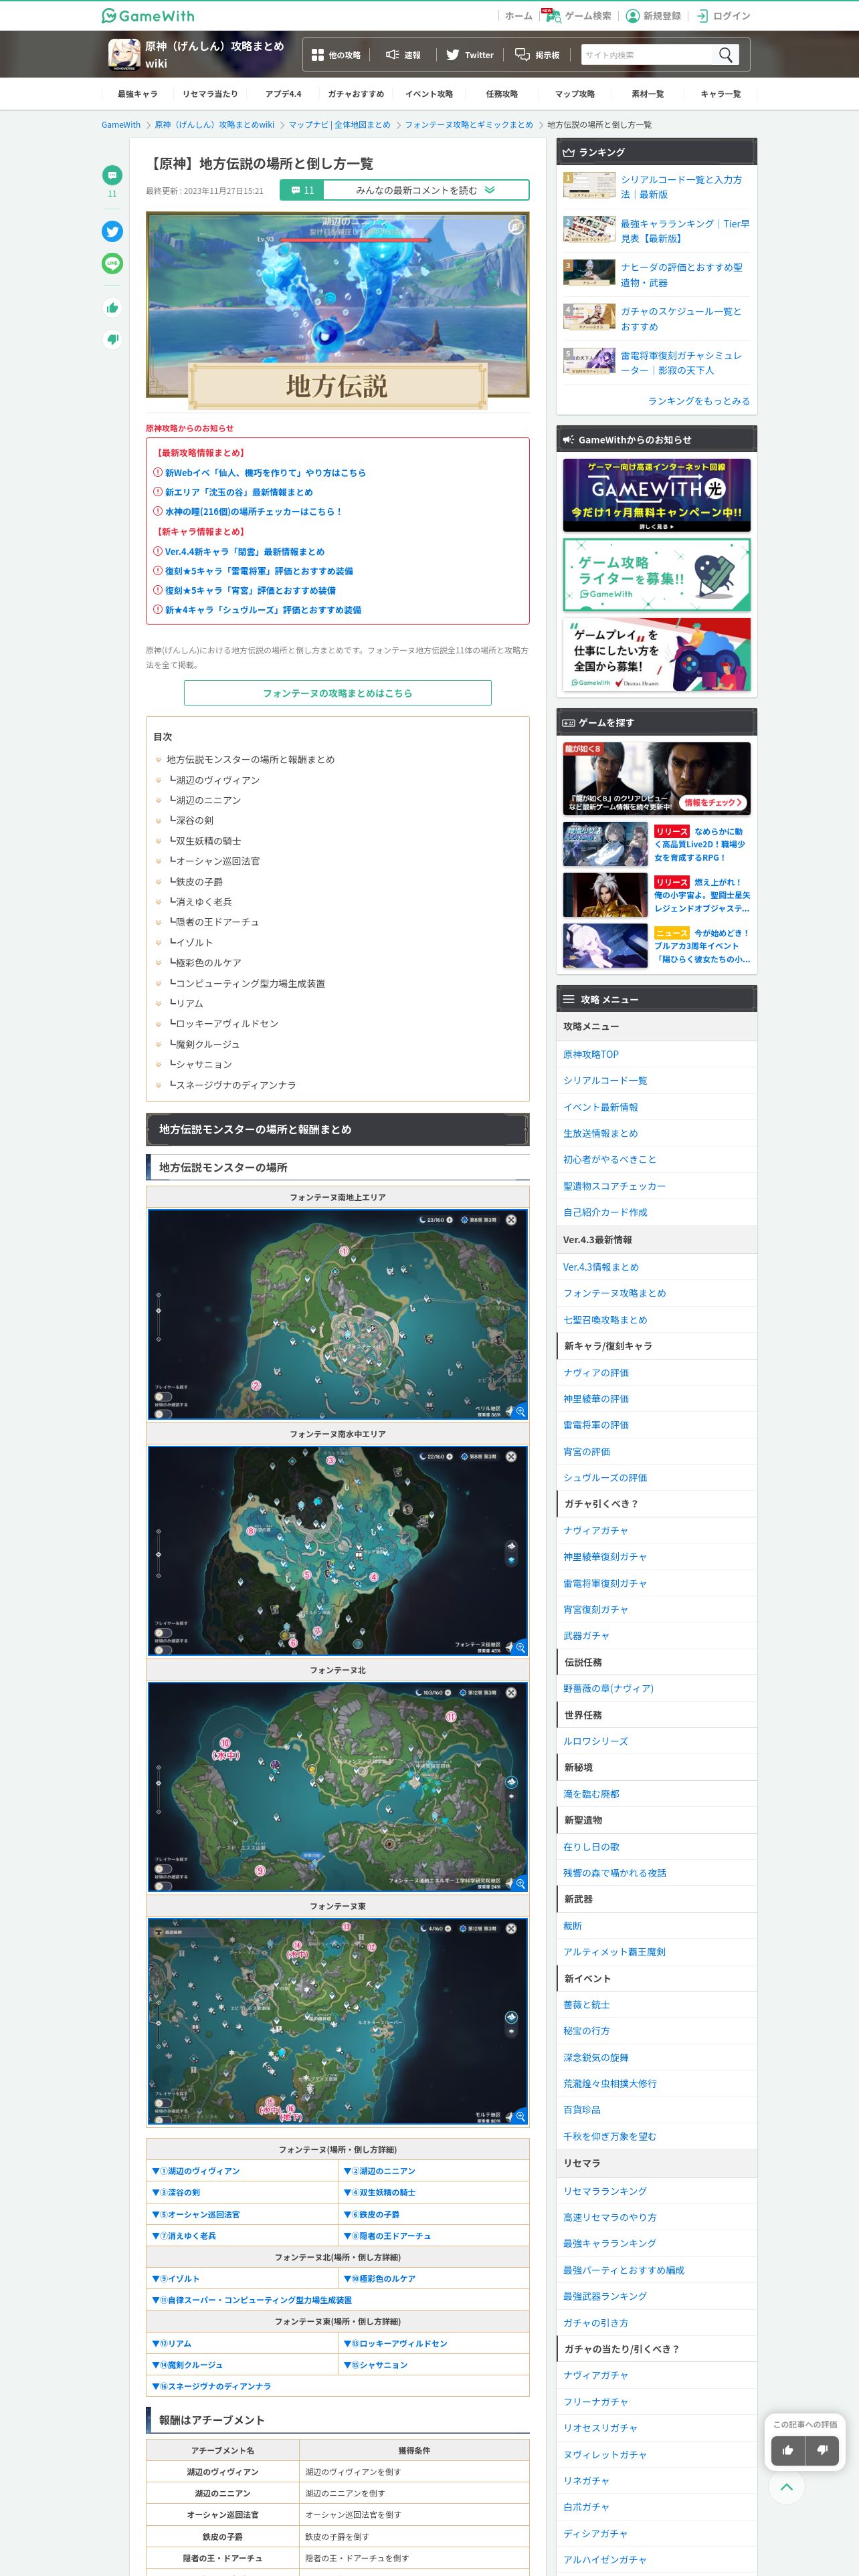This screenshot has height=2576, width=859.
Task: Select 極彩色のルケア in the 目次 list
Action: [207, 963]
